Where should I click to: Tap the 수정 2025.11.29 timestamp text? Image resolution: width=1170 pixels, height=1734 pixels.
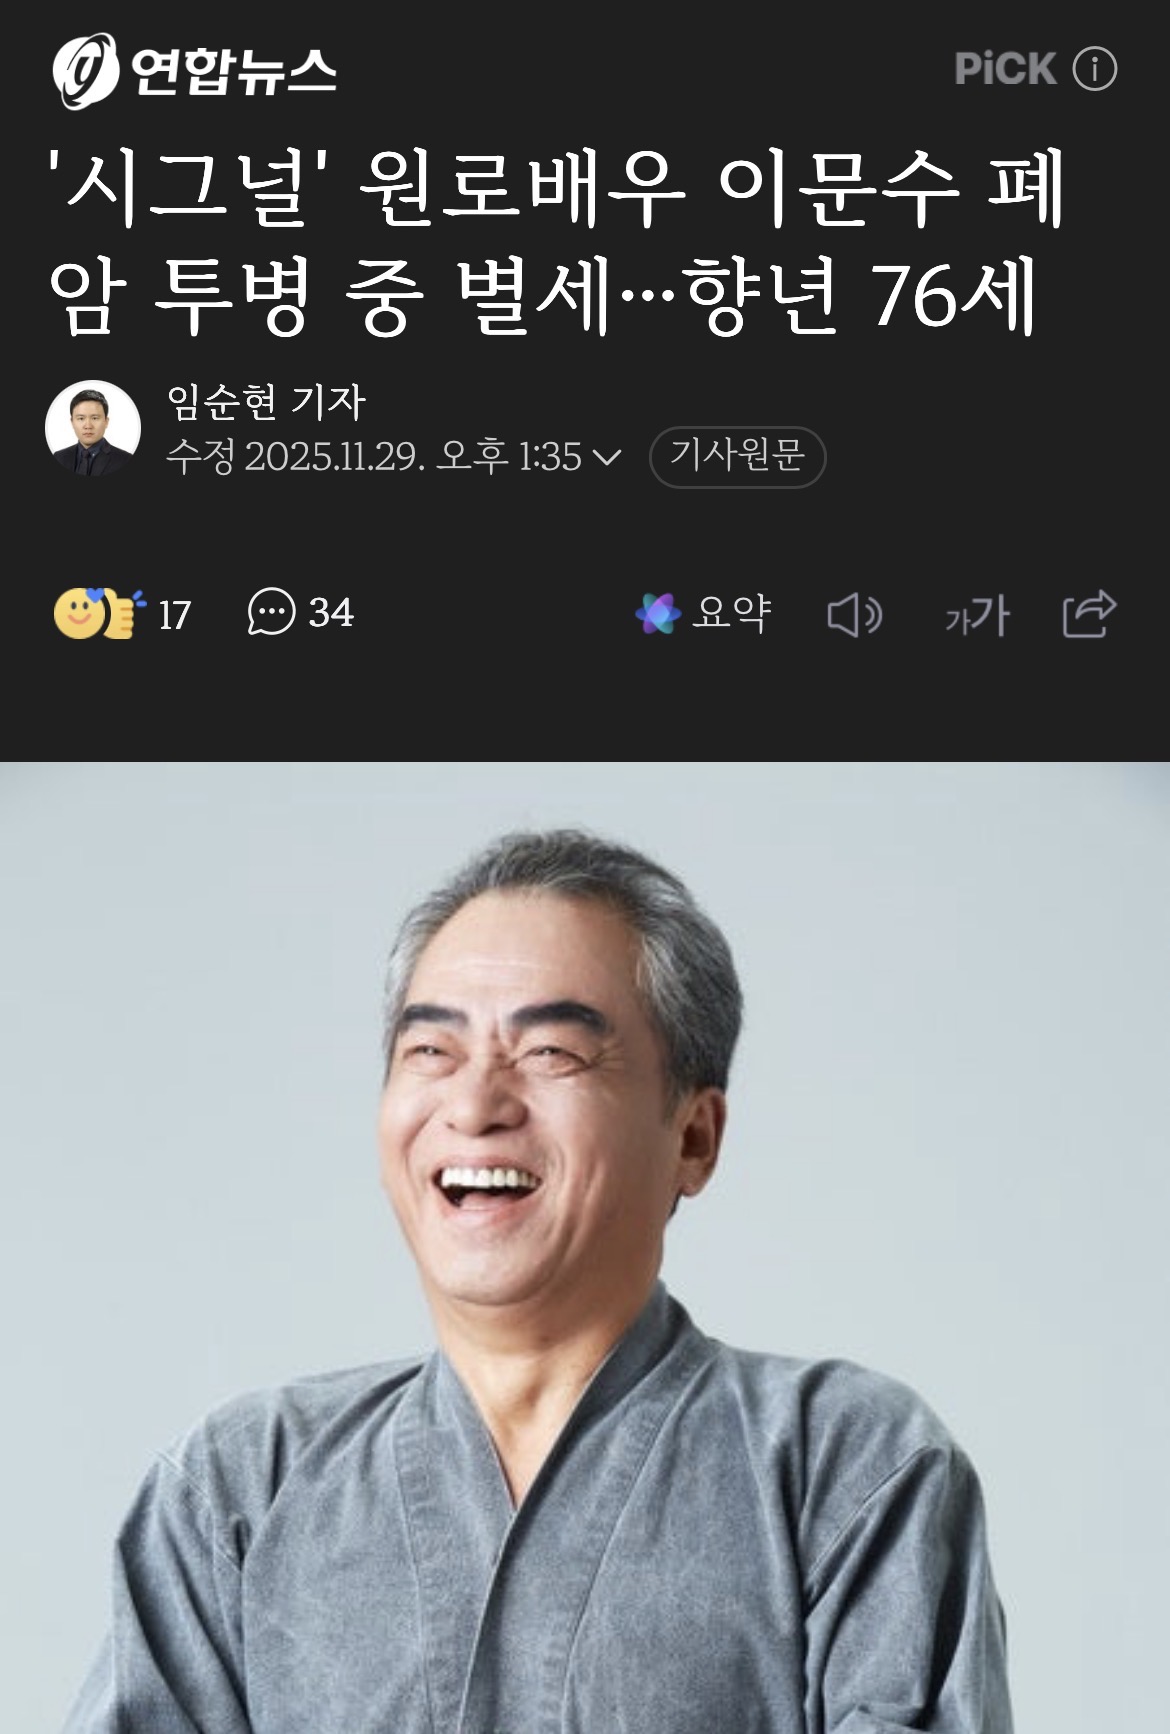click(373, 456)
